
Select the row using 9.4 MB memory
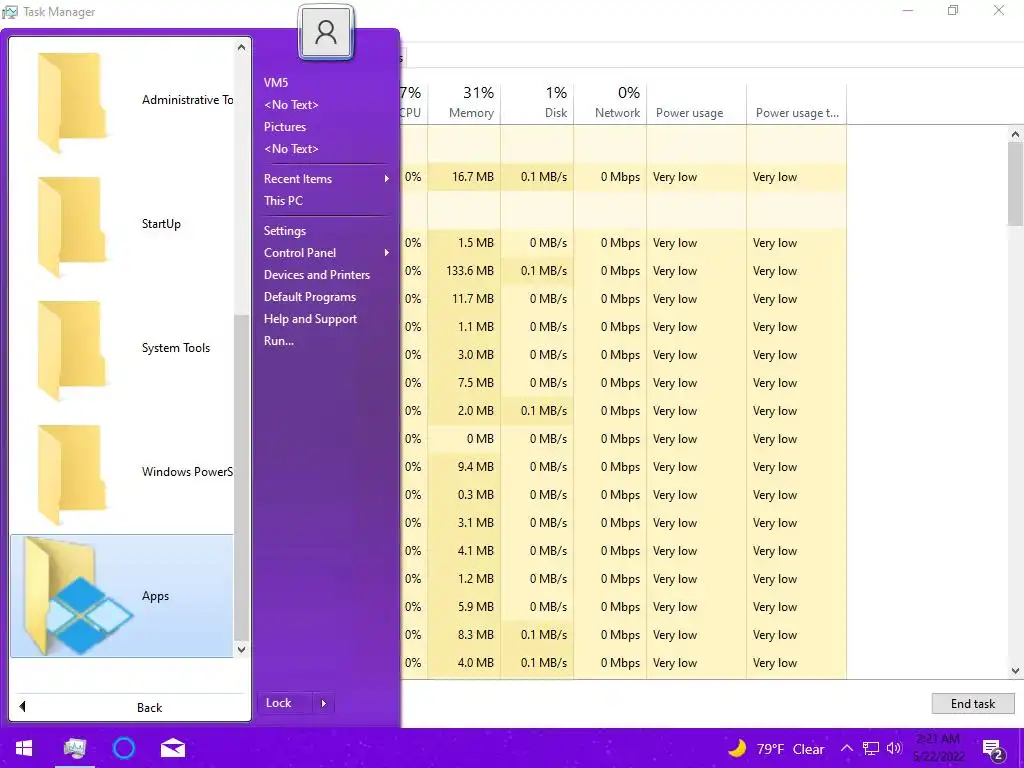click(x=623, y=467)
